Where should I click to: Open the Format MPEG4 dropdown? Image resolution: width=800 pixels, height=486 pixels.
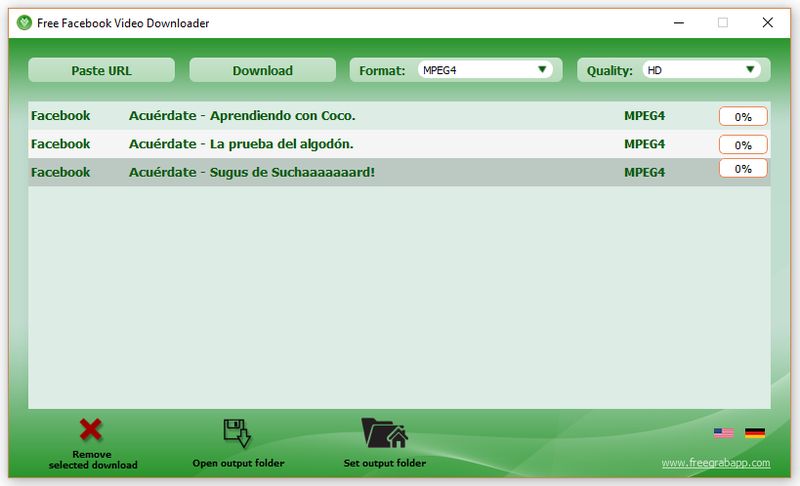point(485,70)
